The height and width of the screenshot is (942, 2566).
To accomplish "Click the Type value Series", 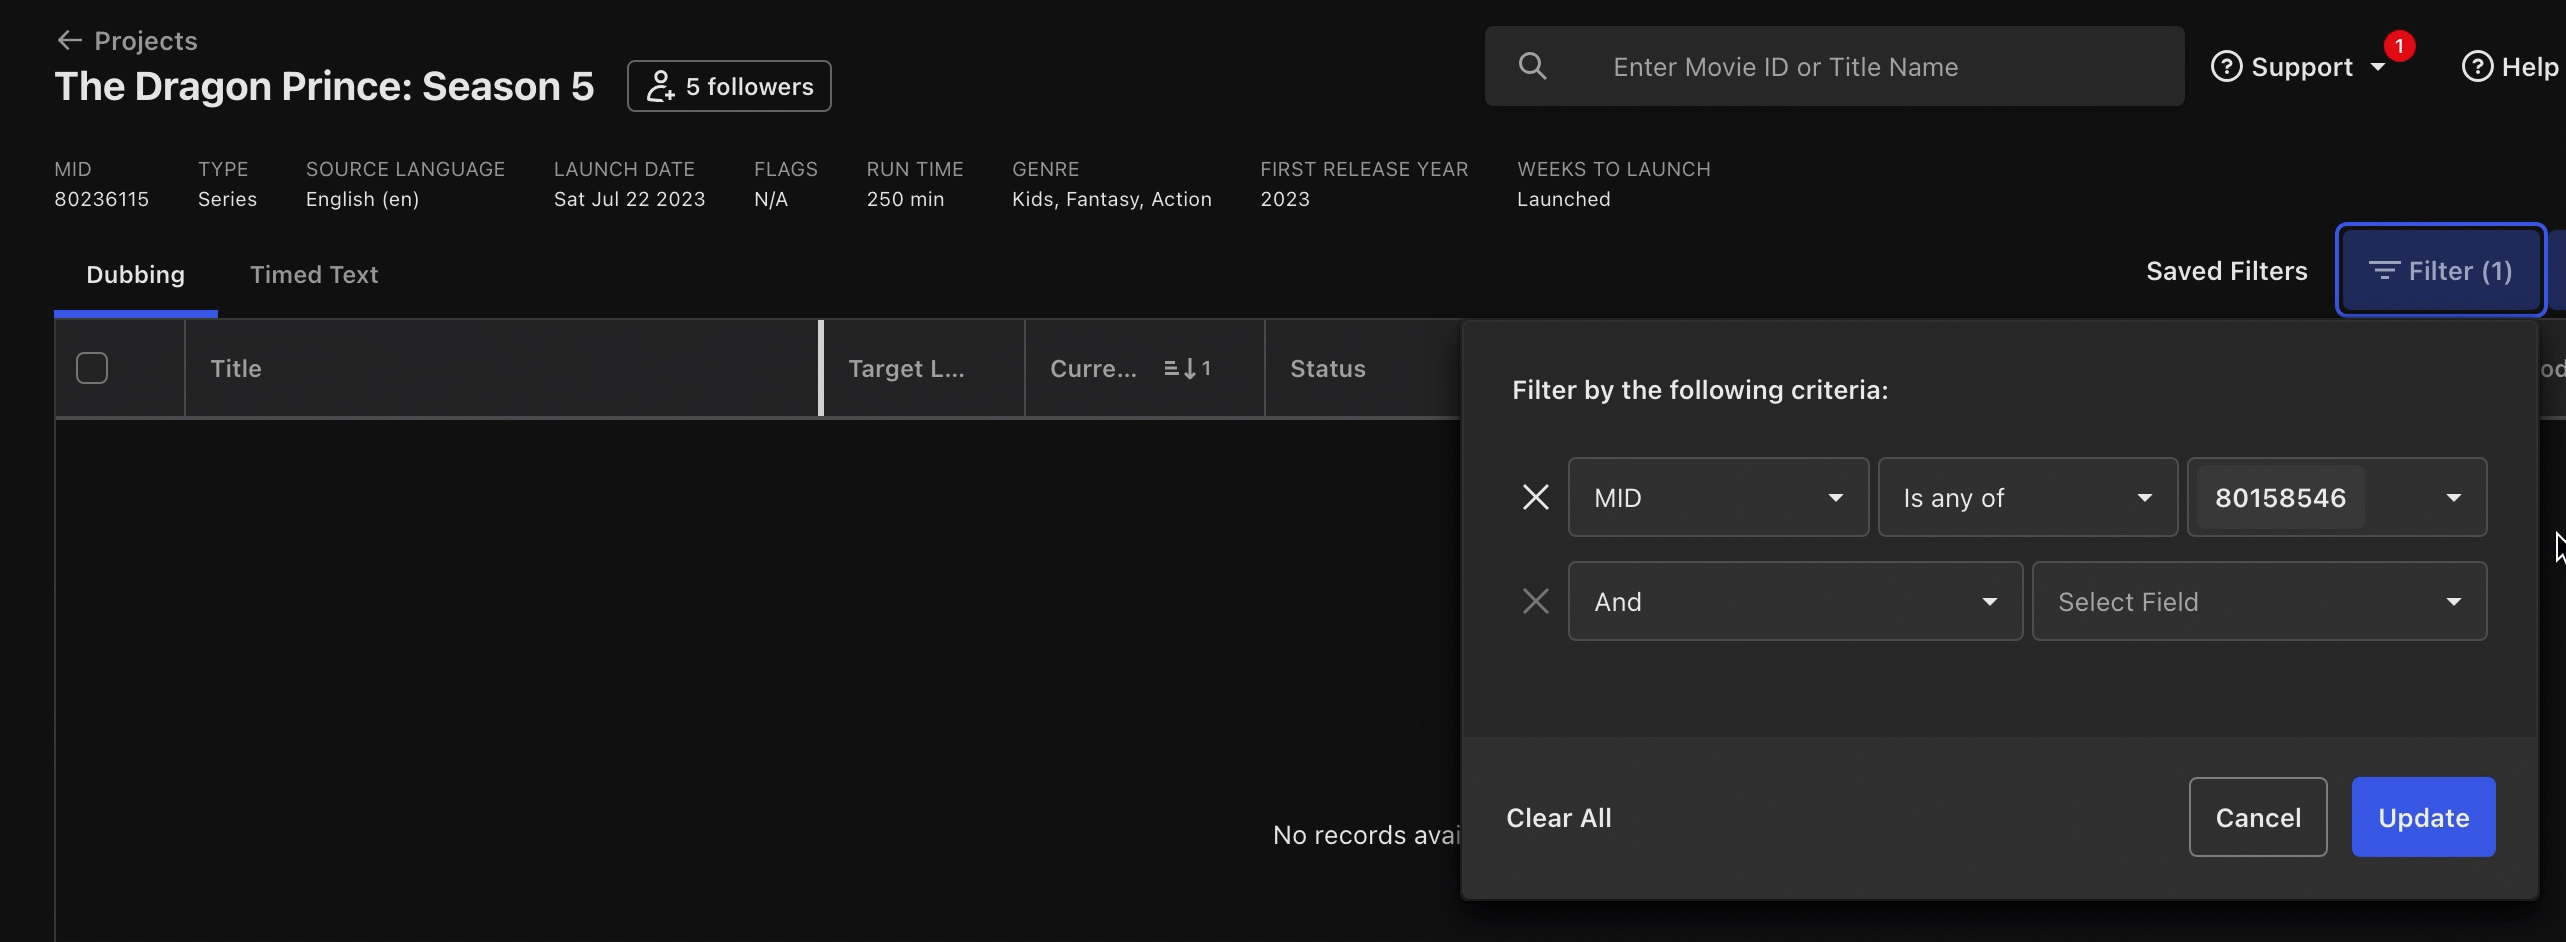I will [227, 199].
